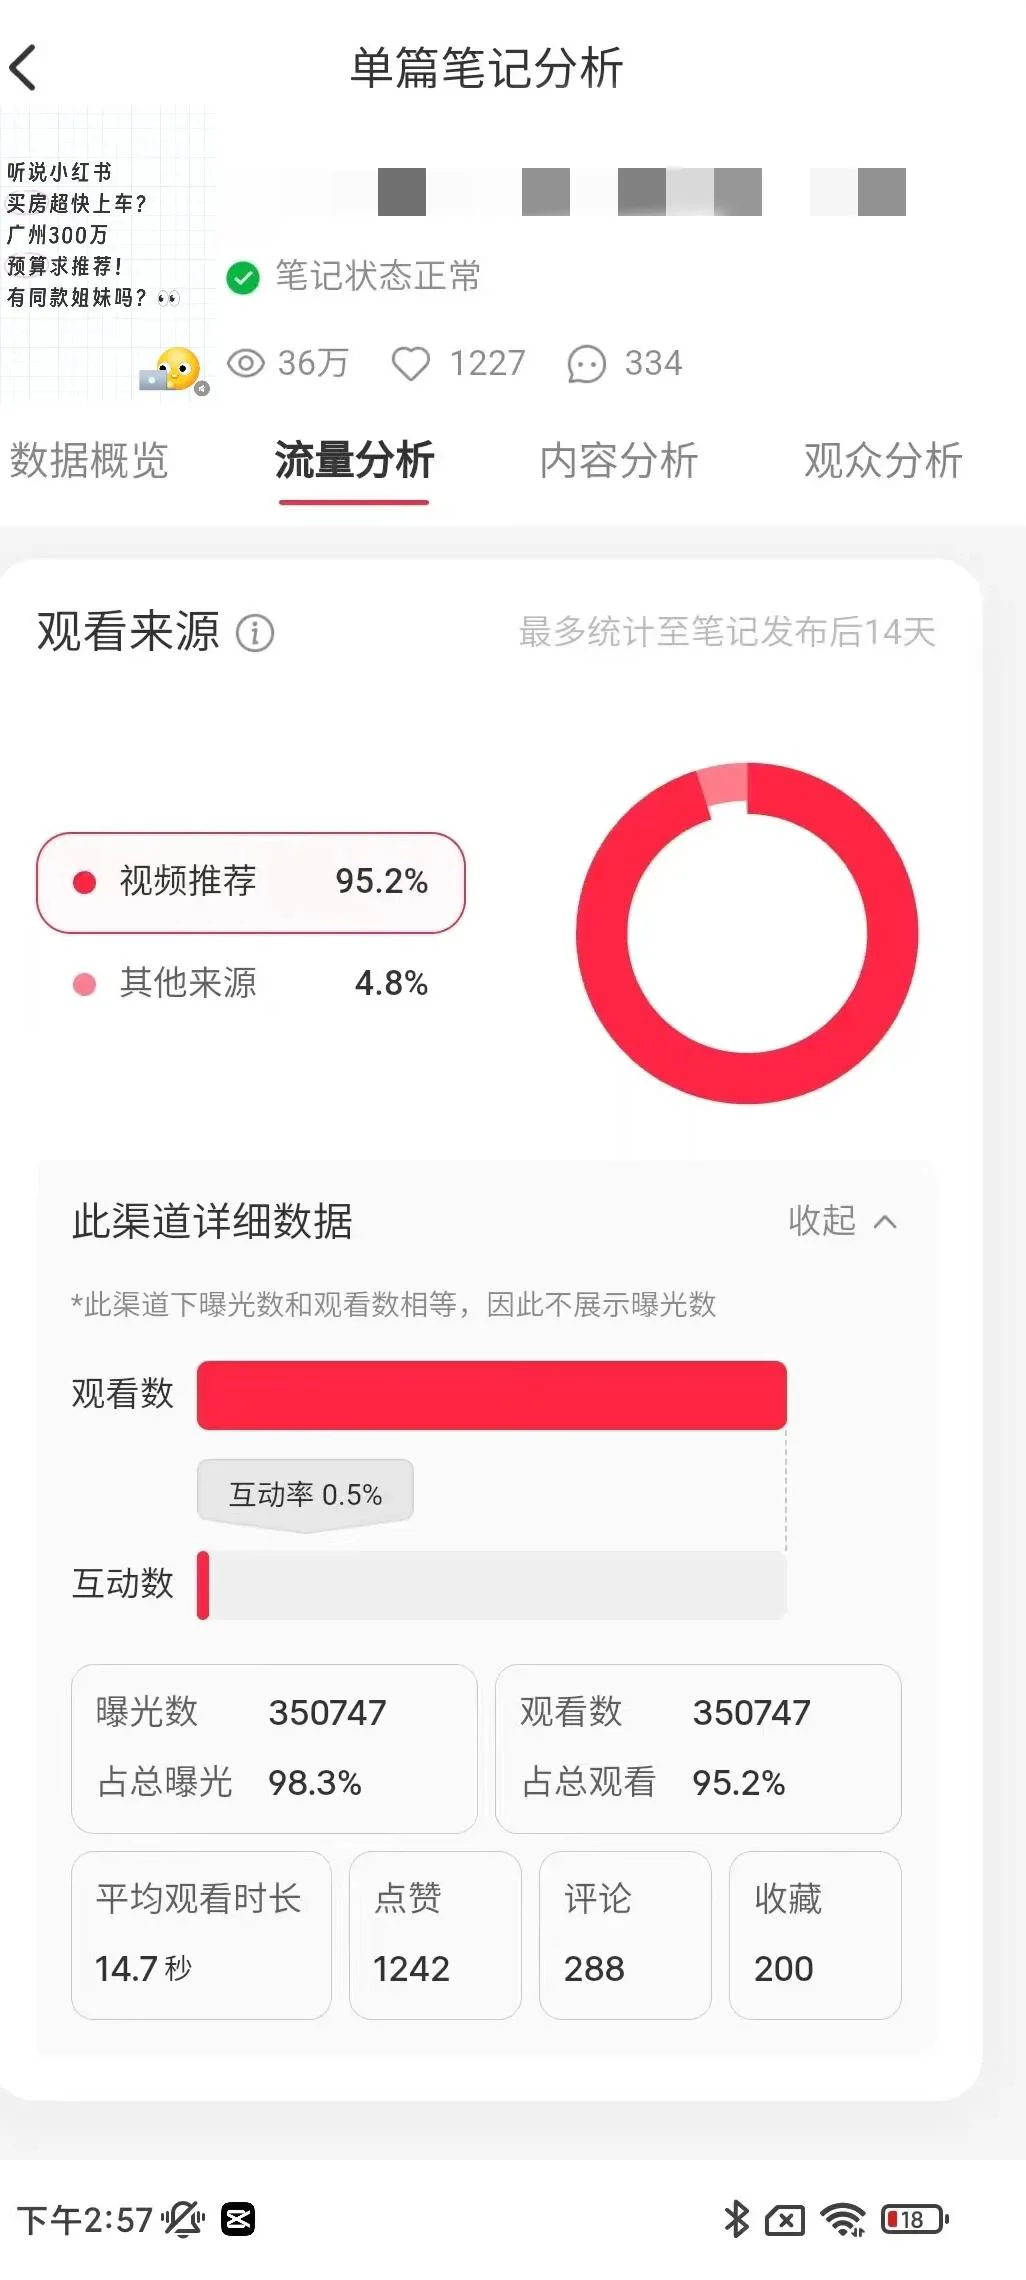Tap the eye views icon showing 36万
The width and height of the screenshot is (1026, 2280).
click(245, 363)
